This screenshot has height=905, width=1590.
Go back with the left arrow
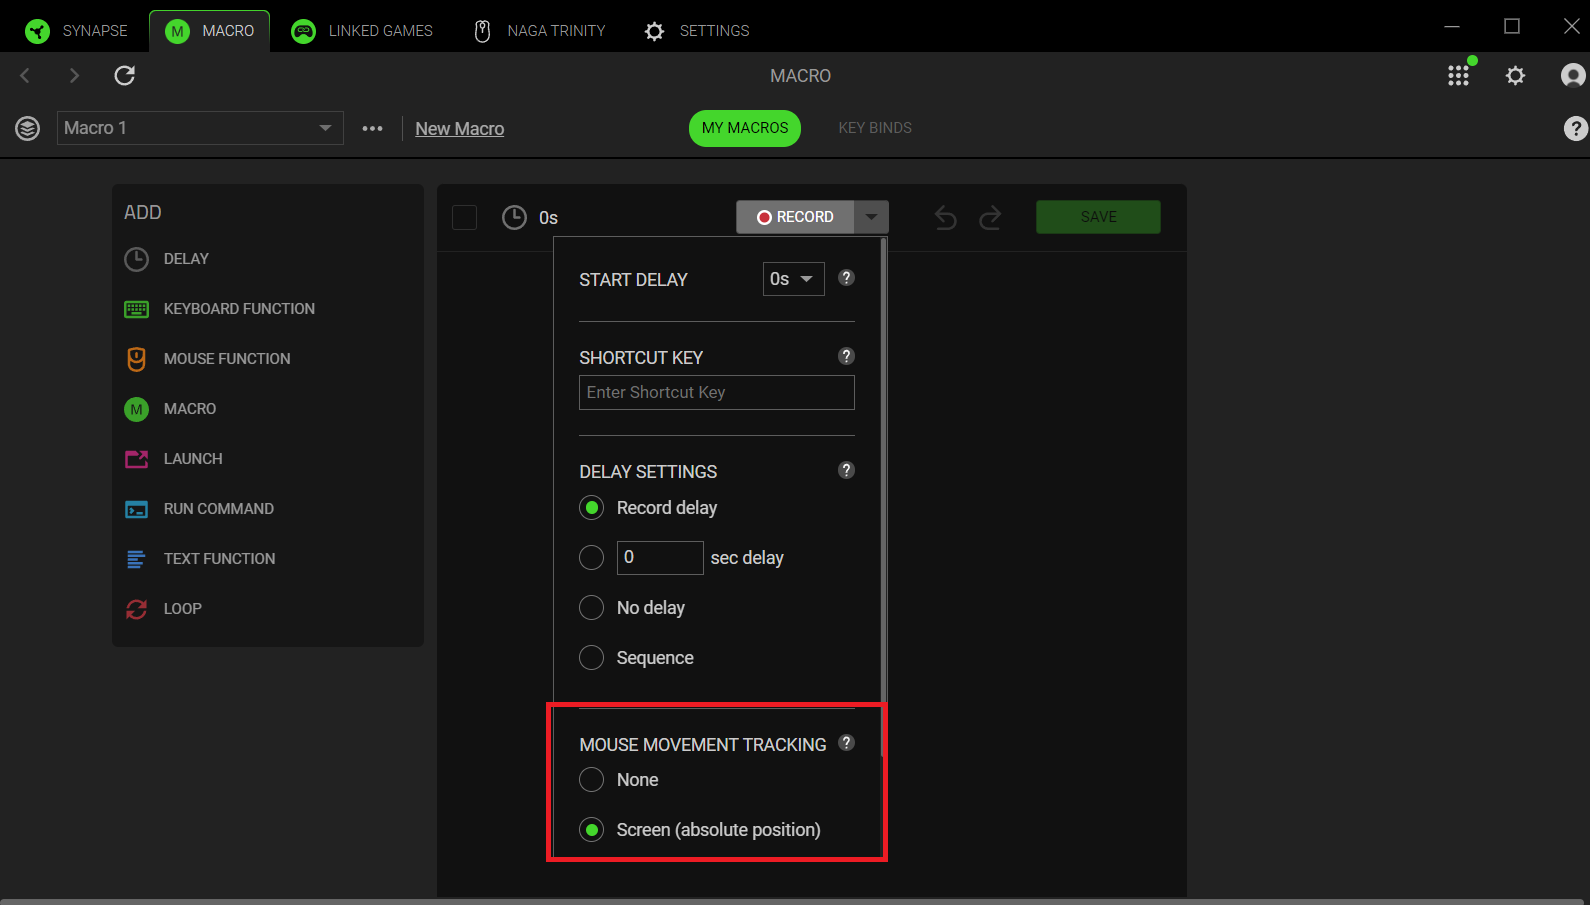point(26,75)
